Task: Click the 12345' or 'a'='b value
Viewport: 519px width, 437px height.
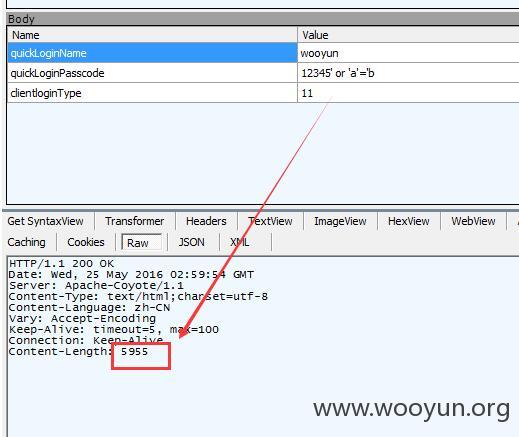Action: (x=338, y=73)
